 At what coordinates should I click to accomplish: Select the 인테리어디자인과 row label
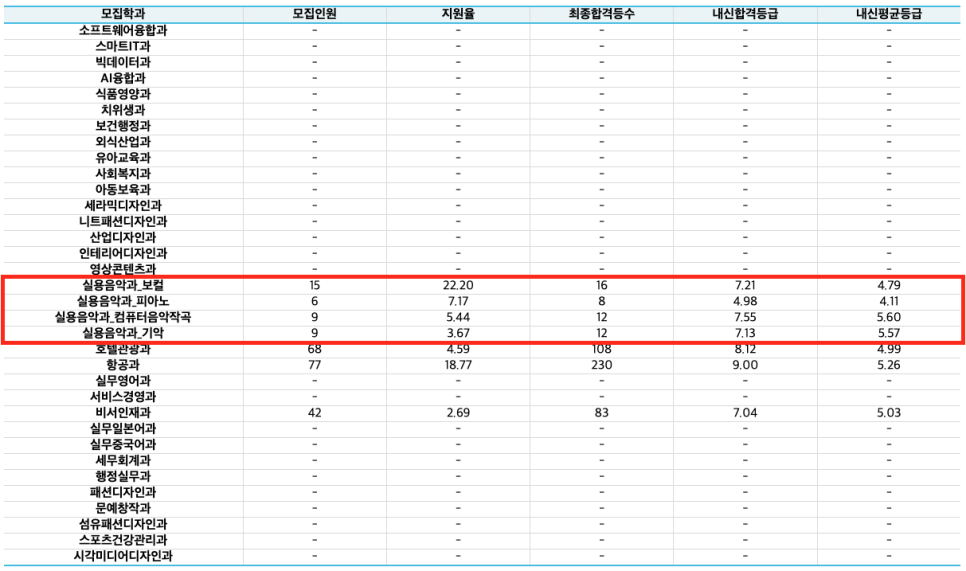[123, 253]
